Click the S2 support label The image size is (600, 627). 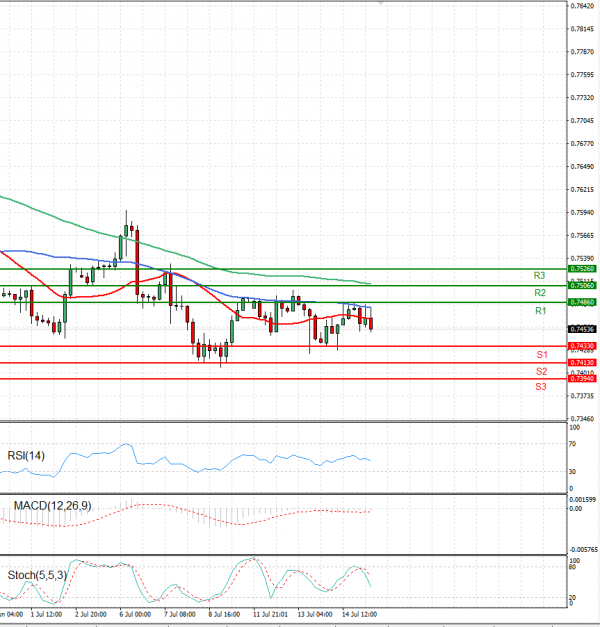click(542, 371)
